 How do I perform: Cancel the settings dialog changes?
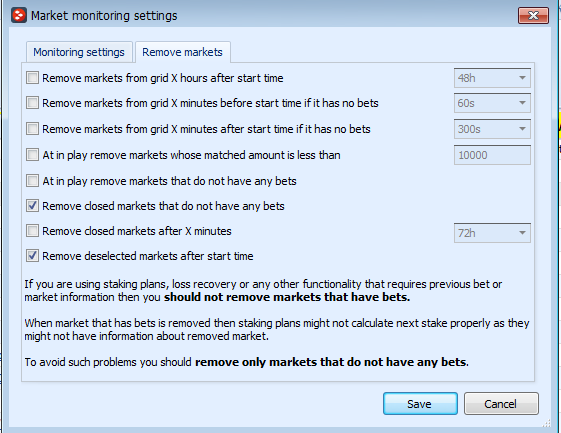[x=501, y=404]
